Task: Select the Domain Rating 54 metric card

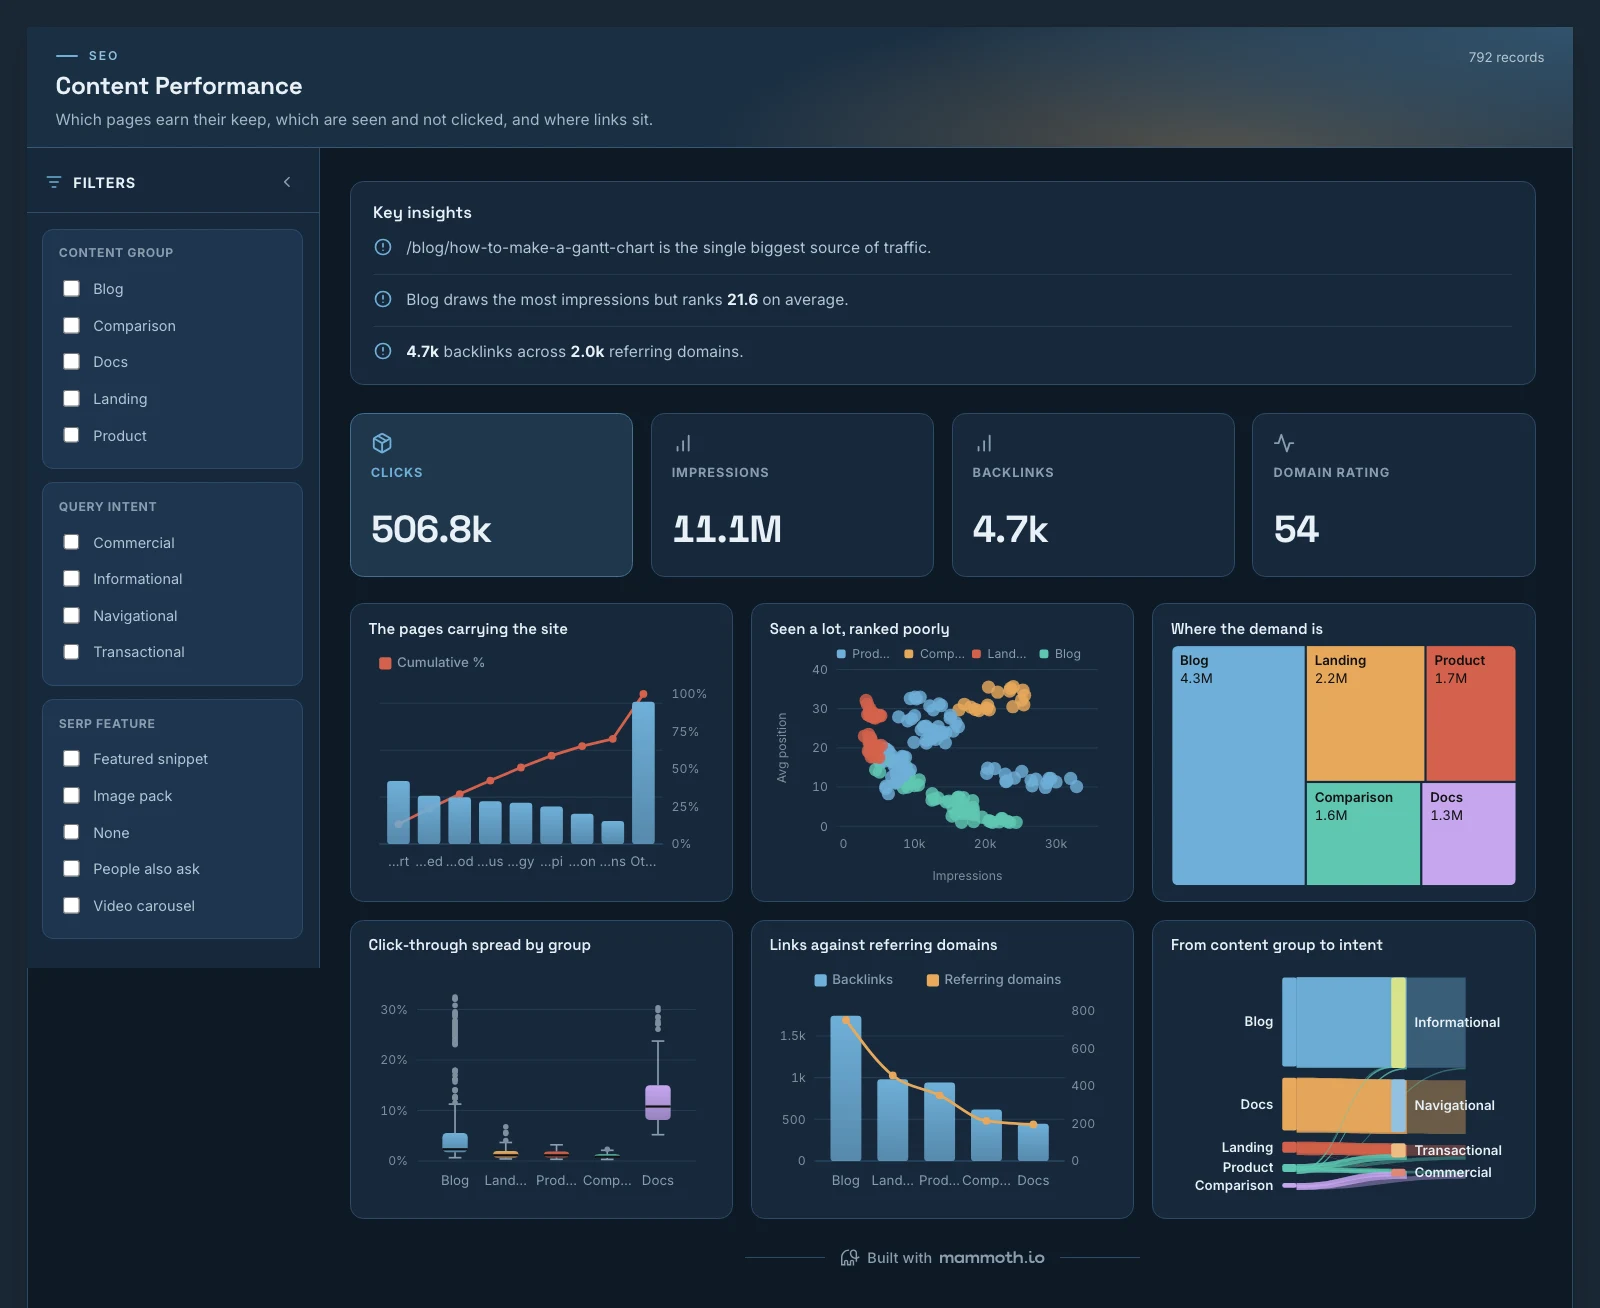Action: pos(1393,495)
